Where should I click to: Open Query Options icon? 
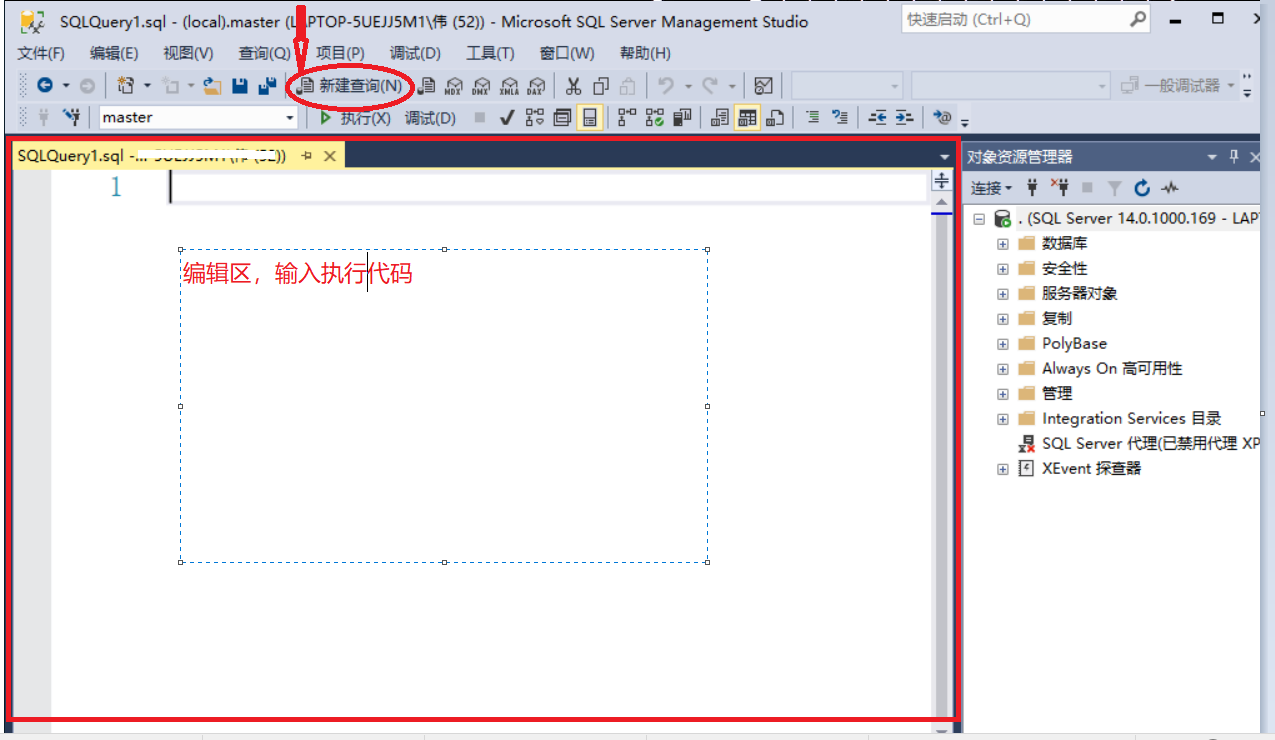tap(562, 117)
